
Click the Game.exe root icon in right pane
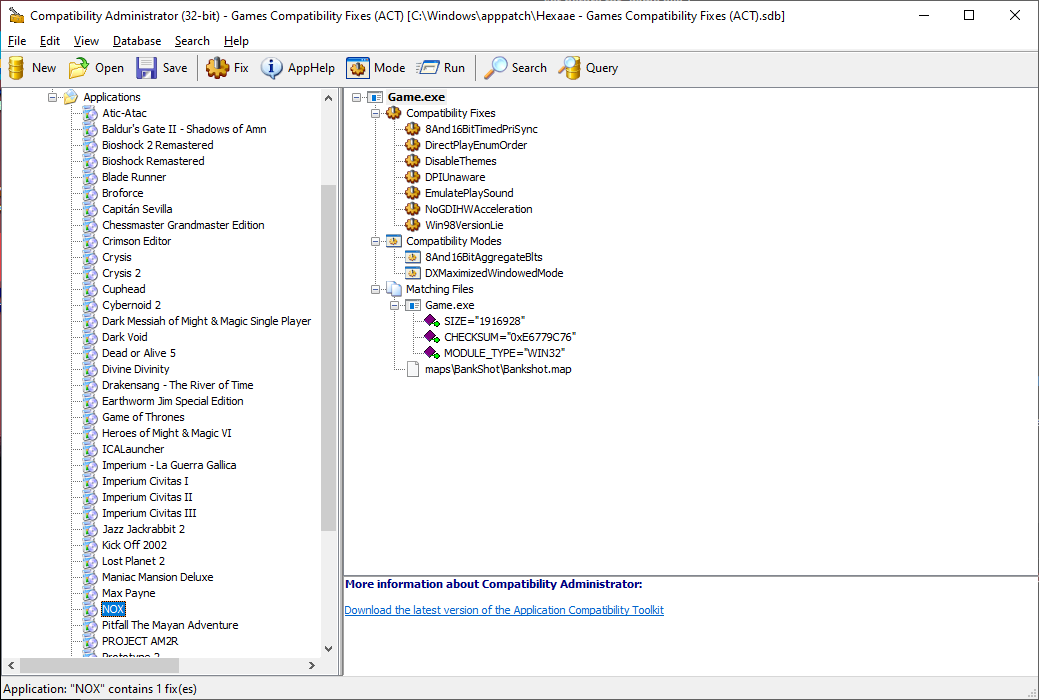coord(375,97)
